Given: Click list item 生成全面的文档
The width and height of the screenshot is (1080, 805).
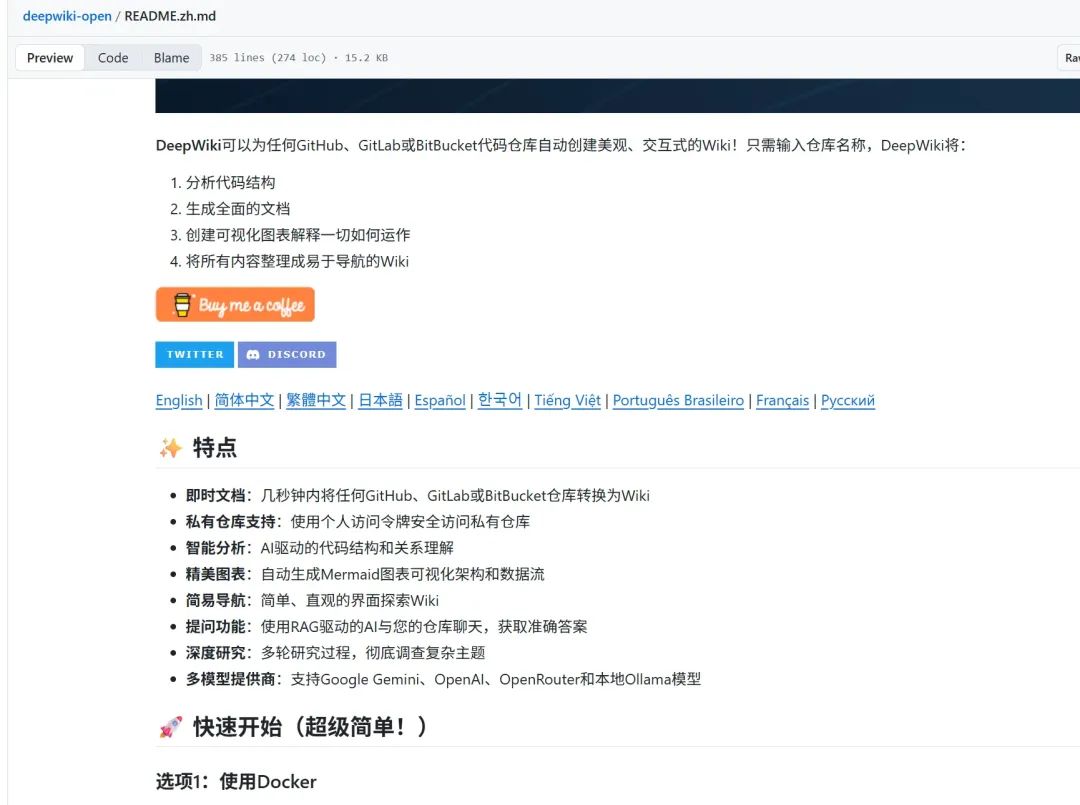Looking at the screenshot, I should 238,209.
